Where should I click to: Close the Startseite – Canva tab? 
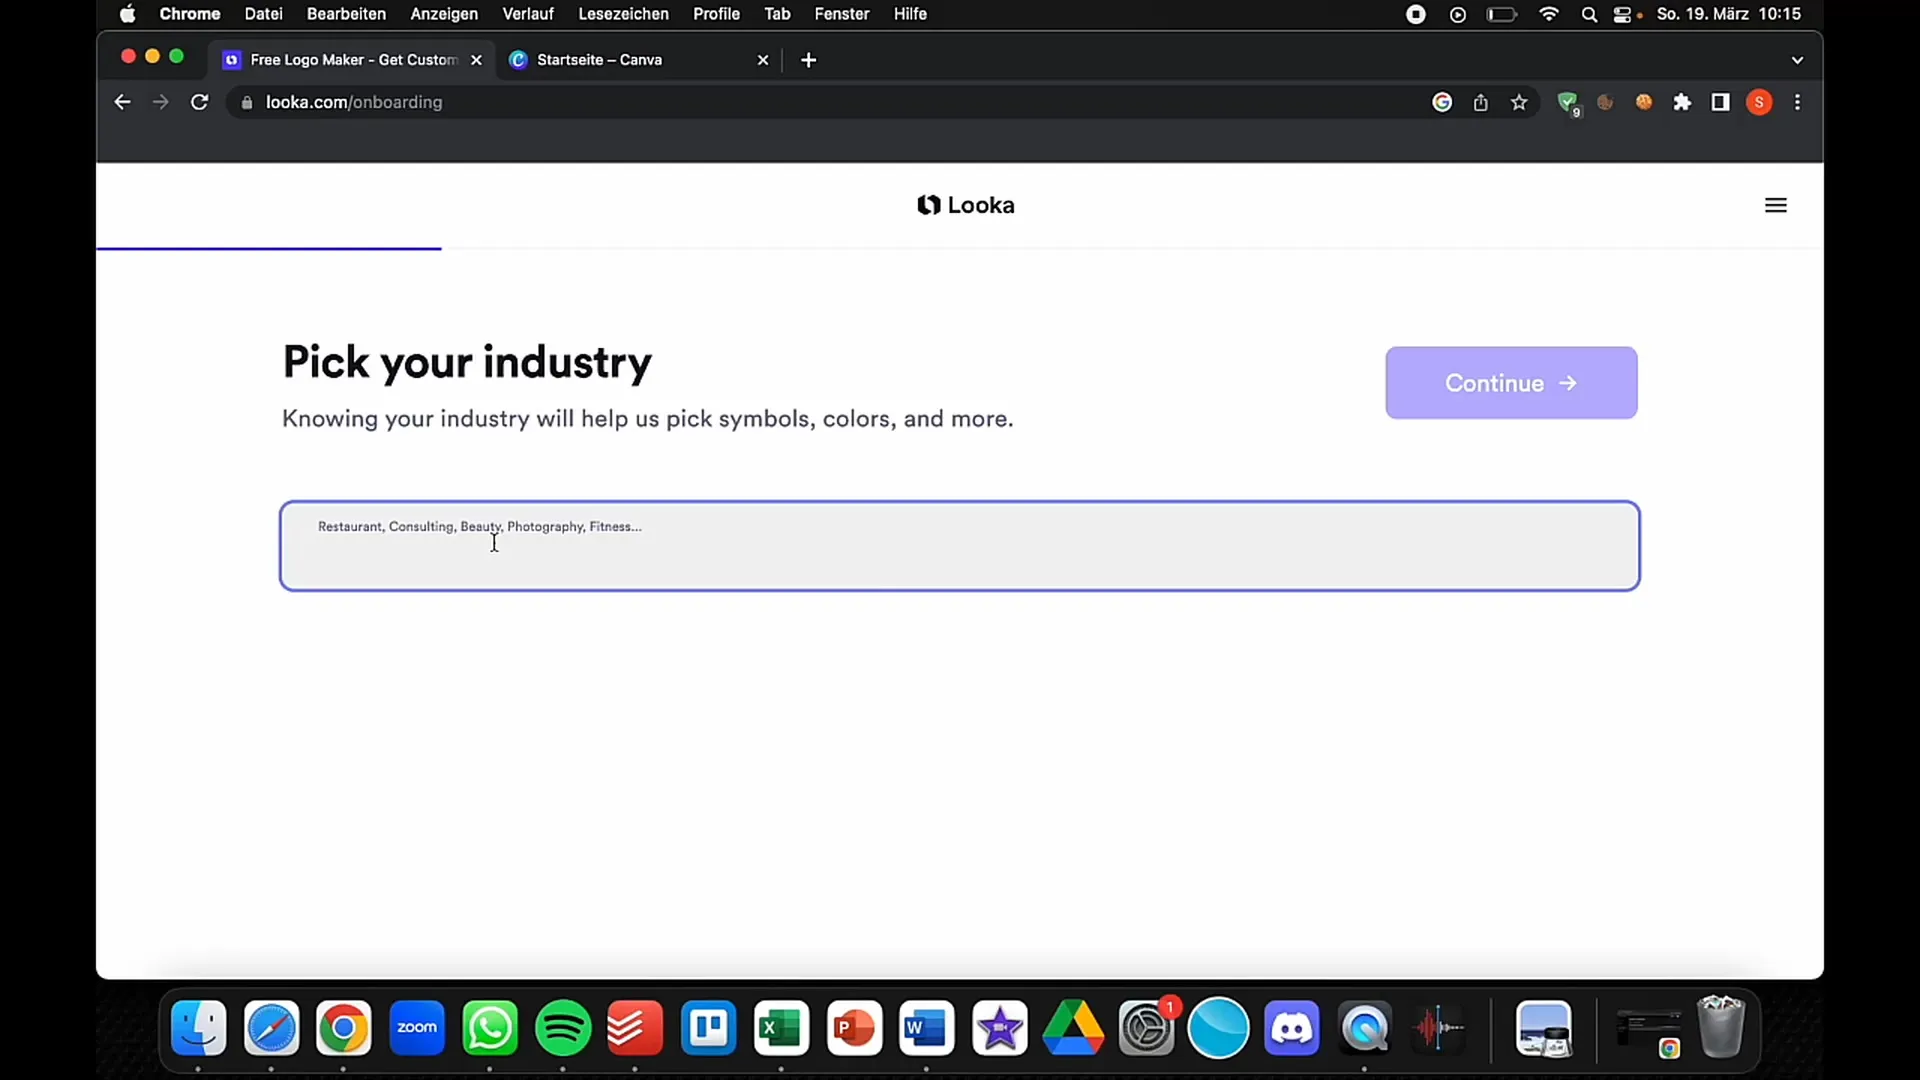click(x=763, y=60)
